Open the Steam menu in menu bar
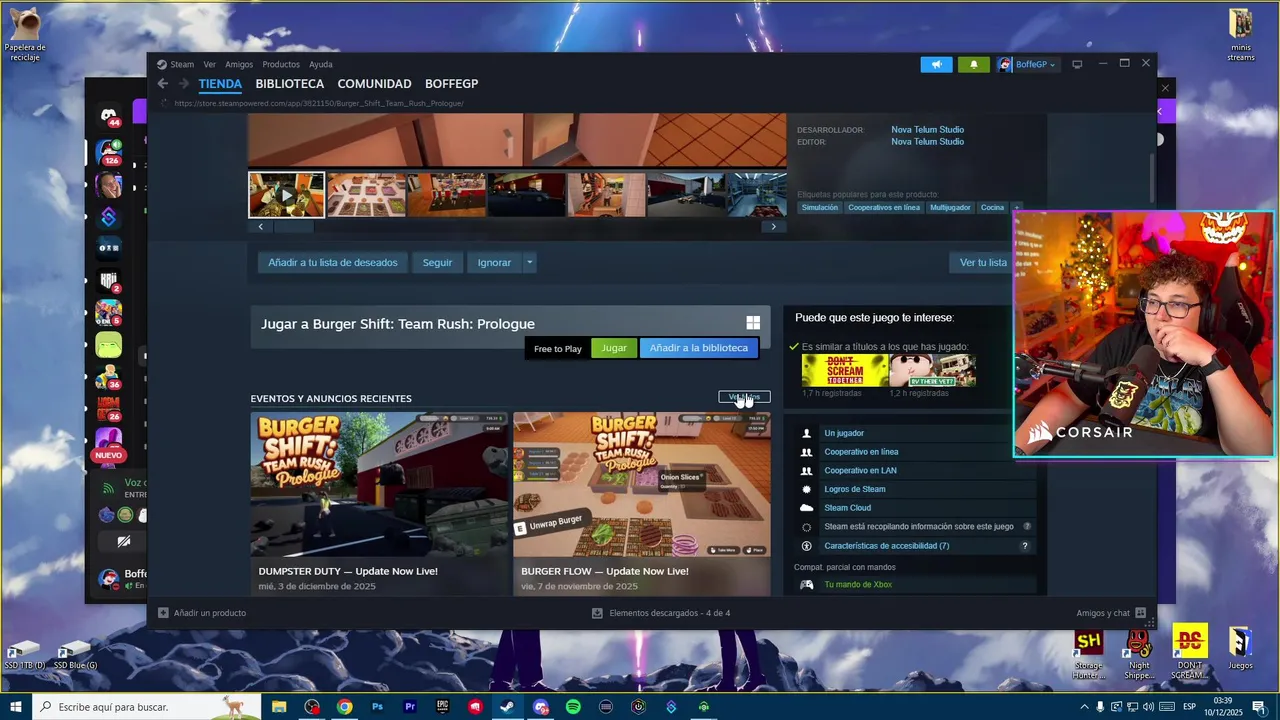 click(x=182, y=64)
